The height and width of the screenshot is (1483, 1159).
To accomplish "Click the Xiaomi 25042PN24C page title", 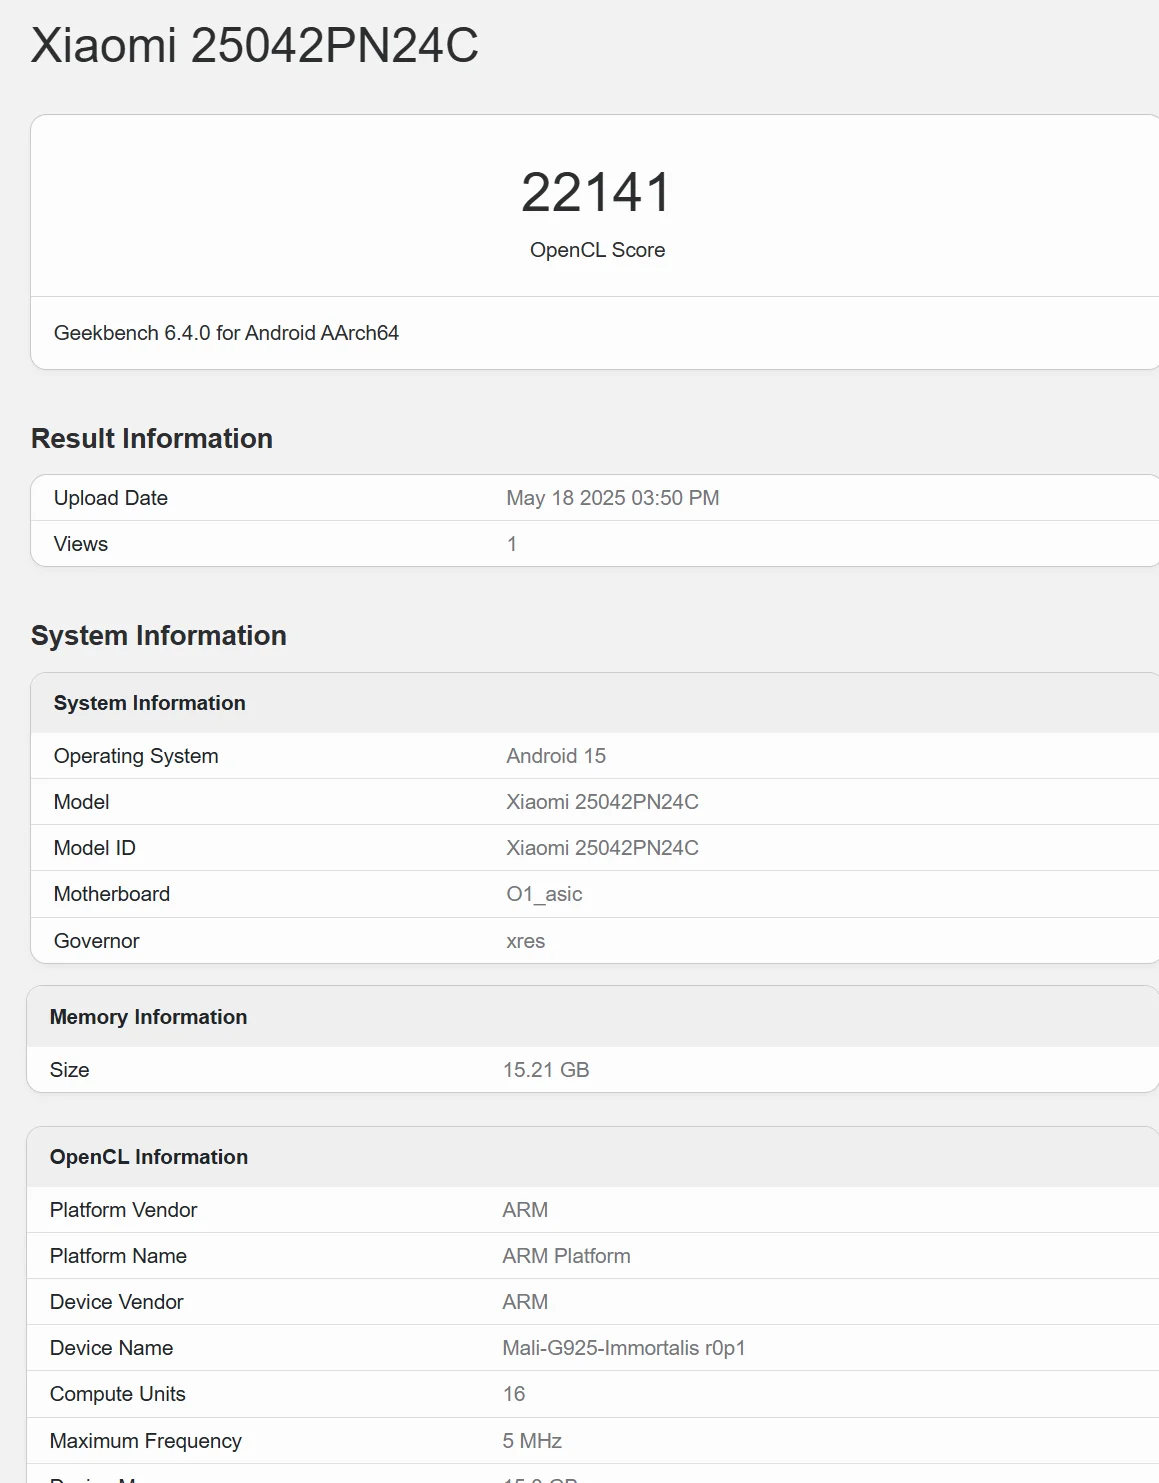I will point(255,46).
